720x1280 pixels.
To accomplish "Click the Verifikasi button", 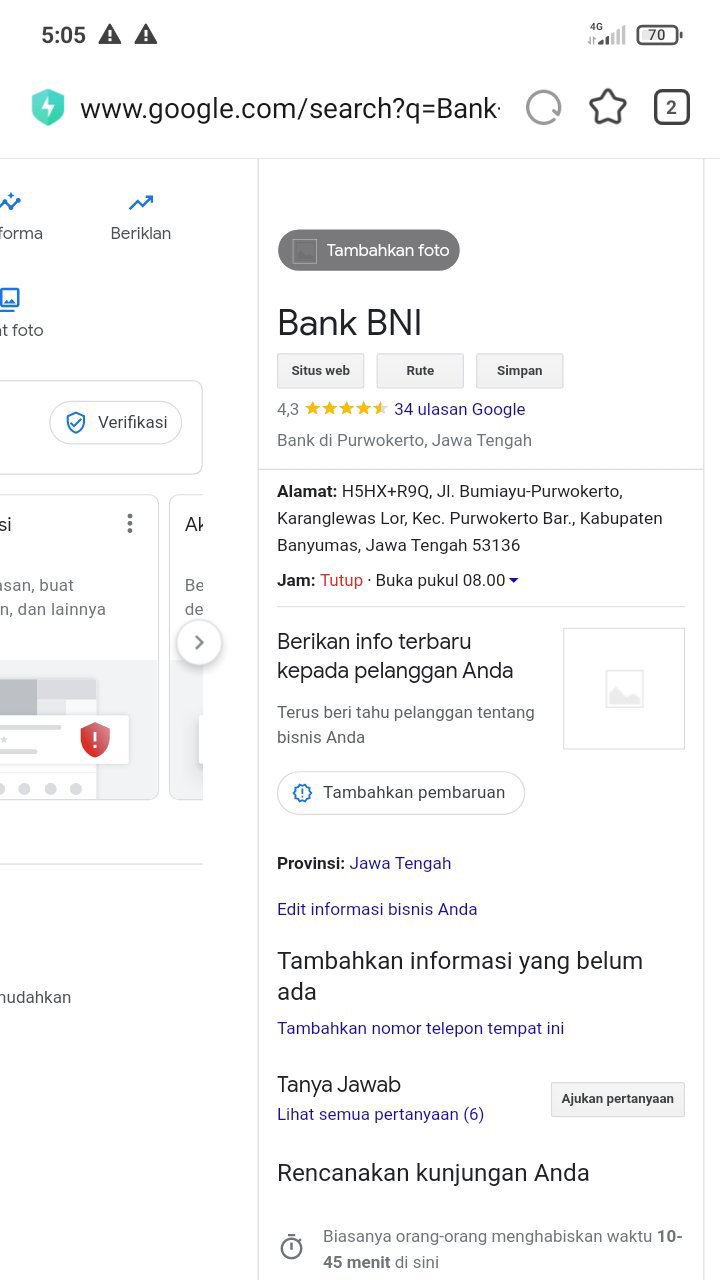I will point(116,423).
